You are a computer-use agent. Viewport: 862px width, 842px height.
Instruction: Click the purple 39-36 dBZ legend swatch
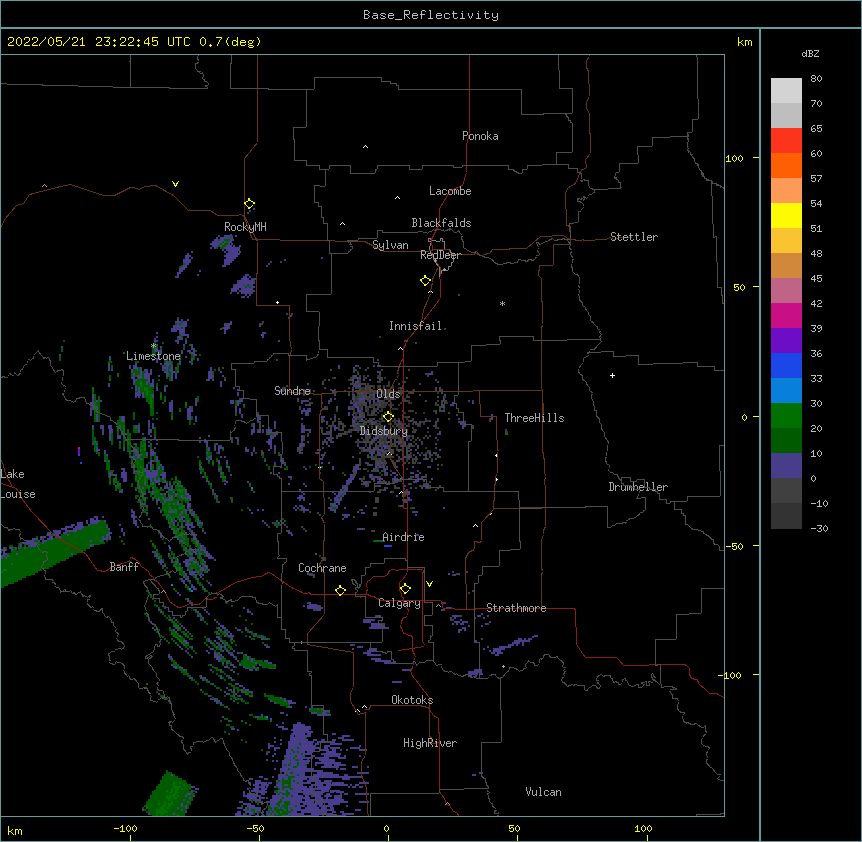(x=786, y=341)
